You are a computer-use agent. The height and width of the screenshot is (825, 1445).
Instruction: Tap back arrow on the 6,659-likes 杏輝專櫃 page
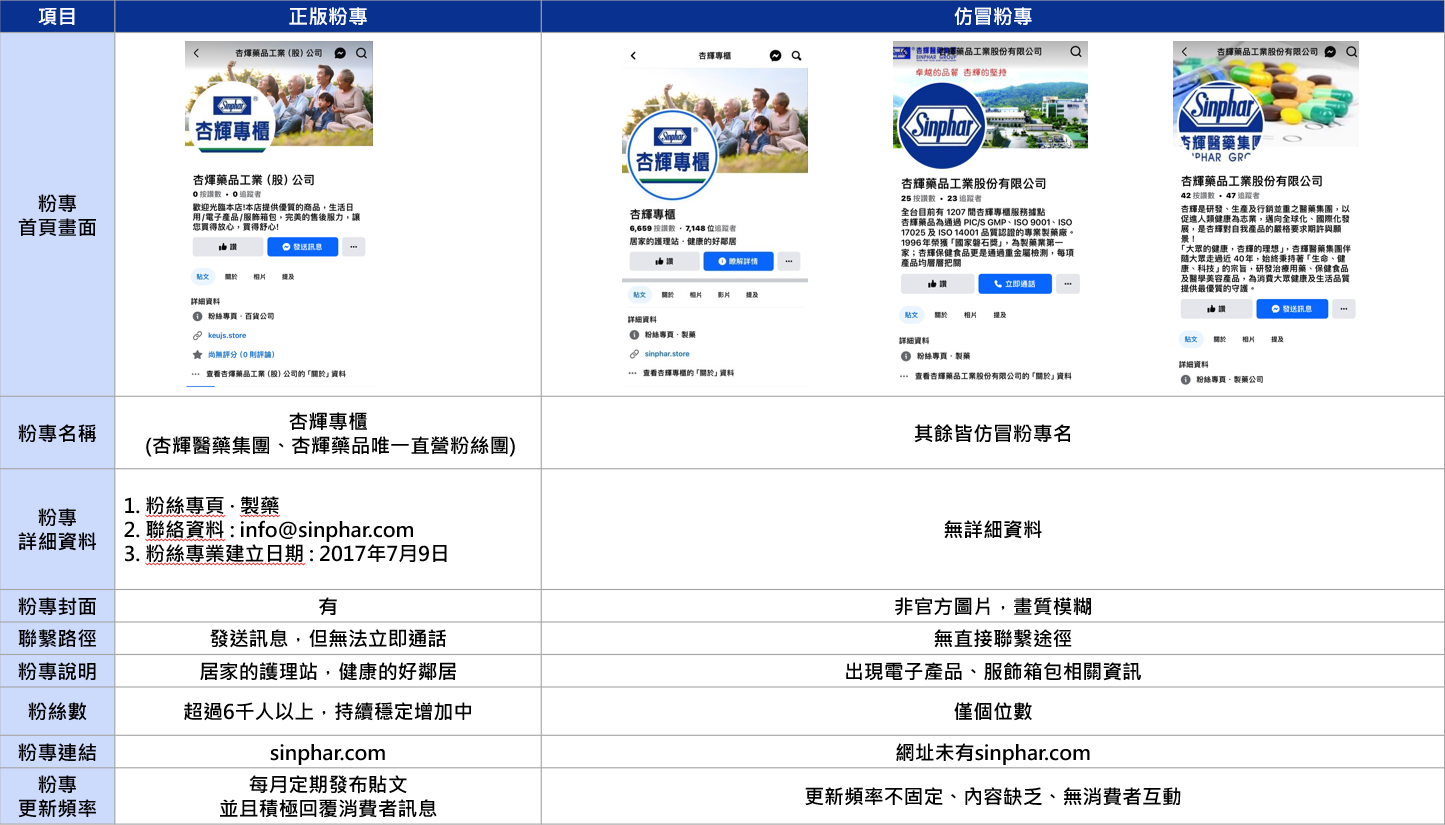(x=633, y=56)
